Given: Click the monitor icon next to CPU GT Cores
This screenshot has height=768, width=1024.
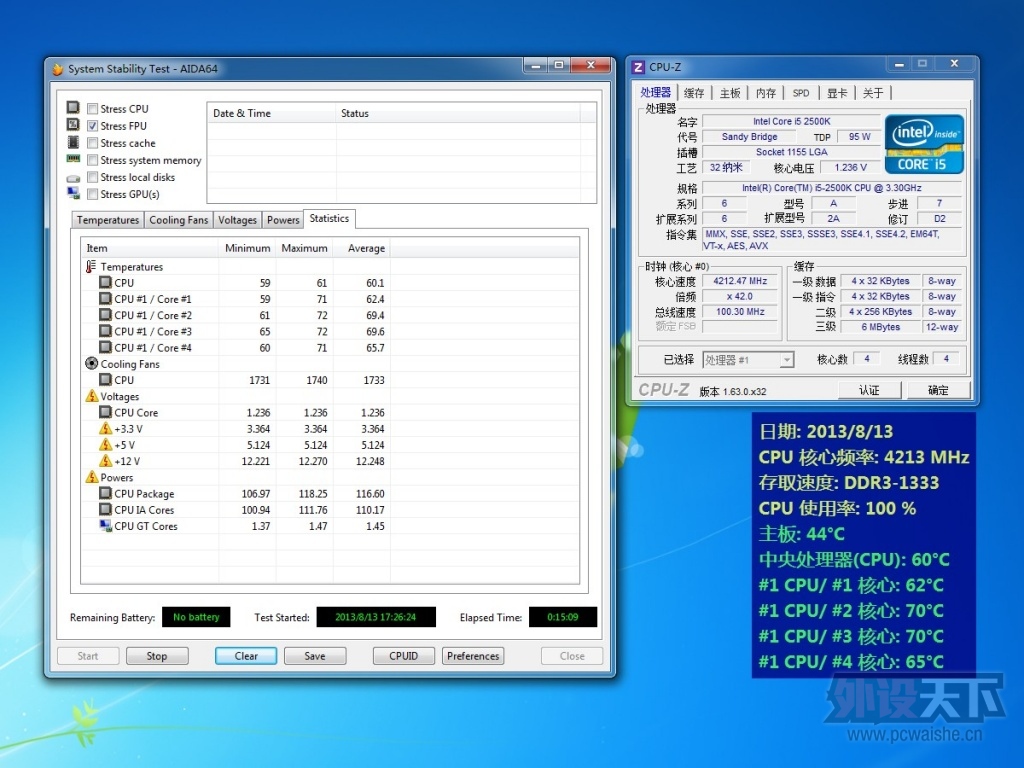Looking at the screenshot, I should 105,525.
